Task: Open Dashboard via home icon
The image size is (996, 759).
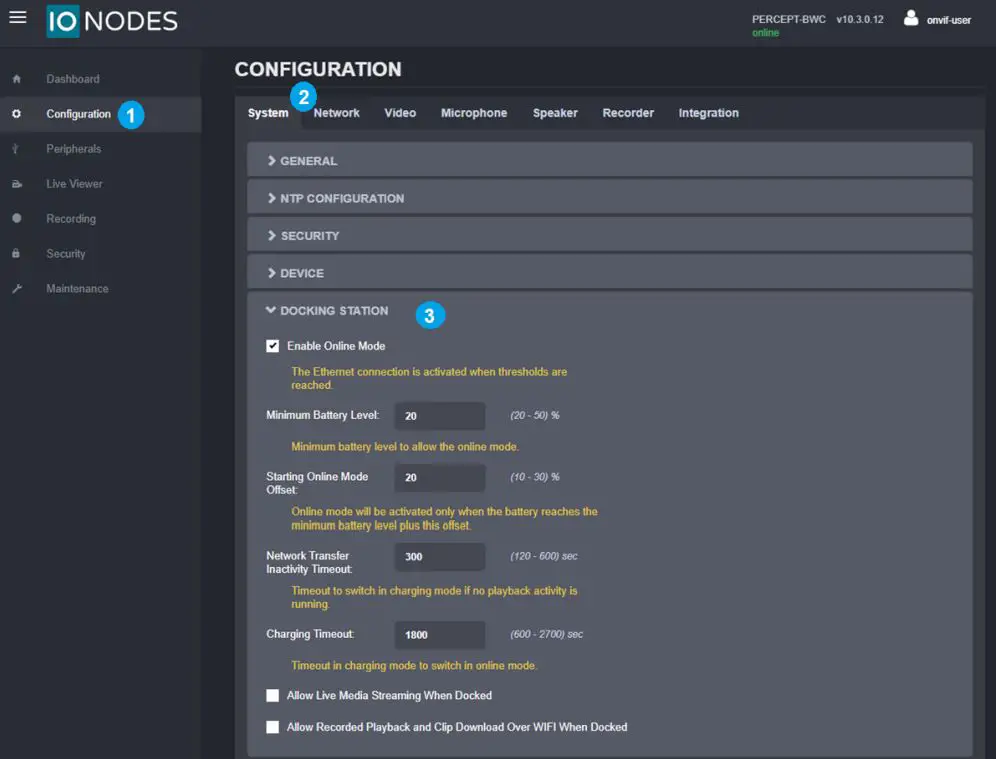Action: [16, 79]
